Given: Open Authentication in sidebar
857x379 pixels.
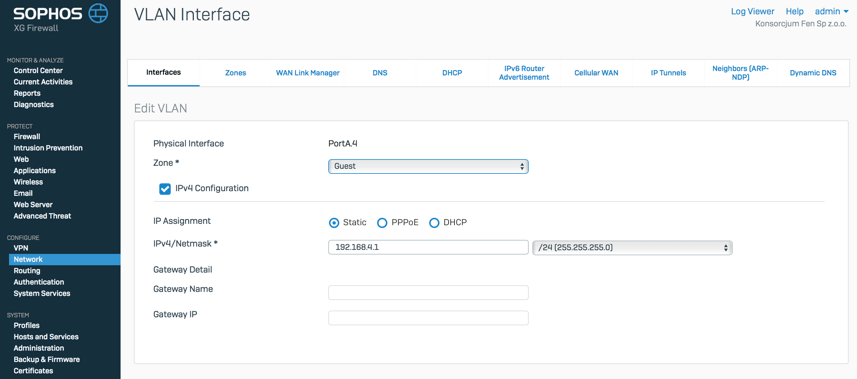Looking at the screenshot, I should point(39,282).
